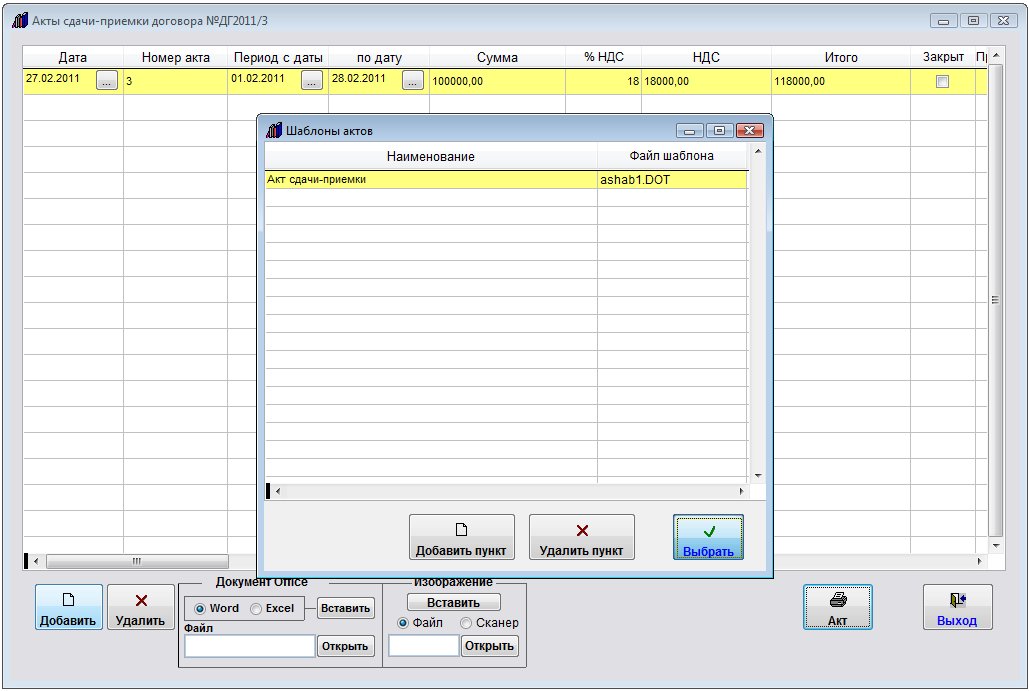This screenshot has height=691, width=1029.
Task: Close the Шаблоны актов dialog
Action: click(749, 131)
